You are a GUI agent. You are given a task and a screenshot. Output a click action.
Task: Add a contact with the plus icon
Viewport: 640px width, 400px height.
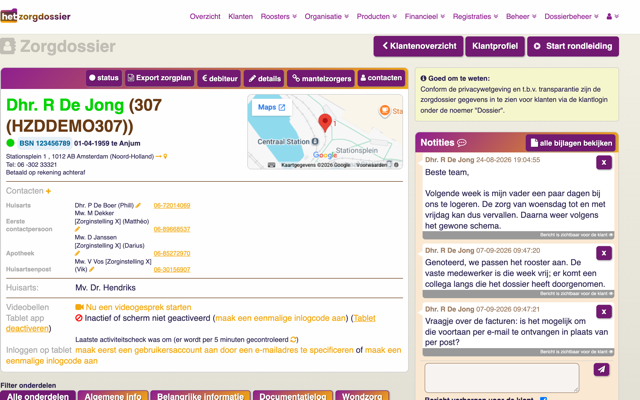(x=49, y=191)
